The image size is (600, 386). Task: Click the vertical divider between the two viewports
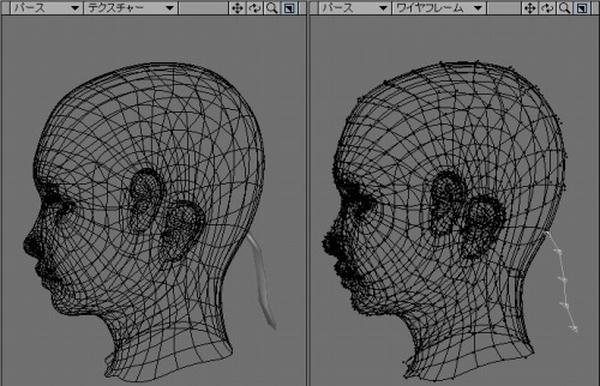(308, 193)
